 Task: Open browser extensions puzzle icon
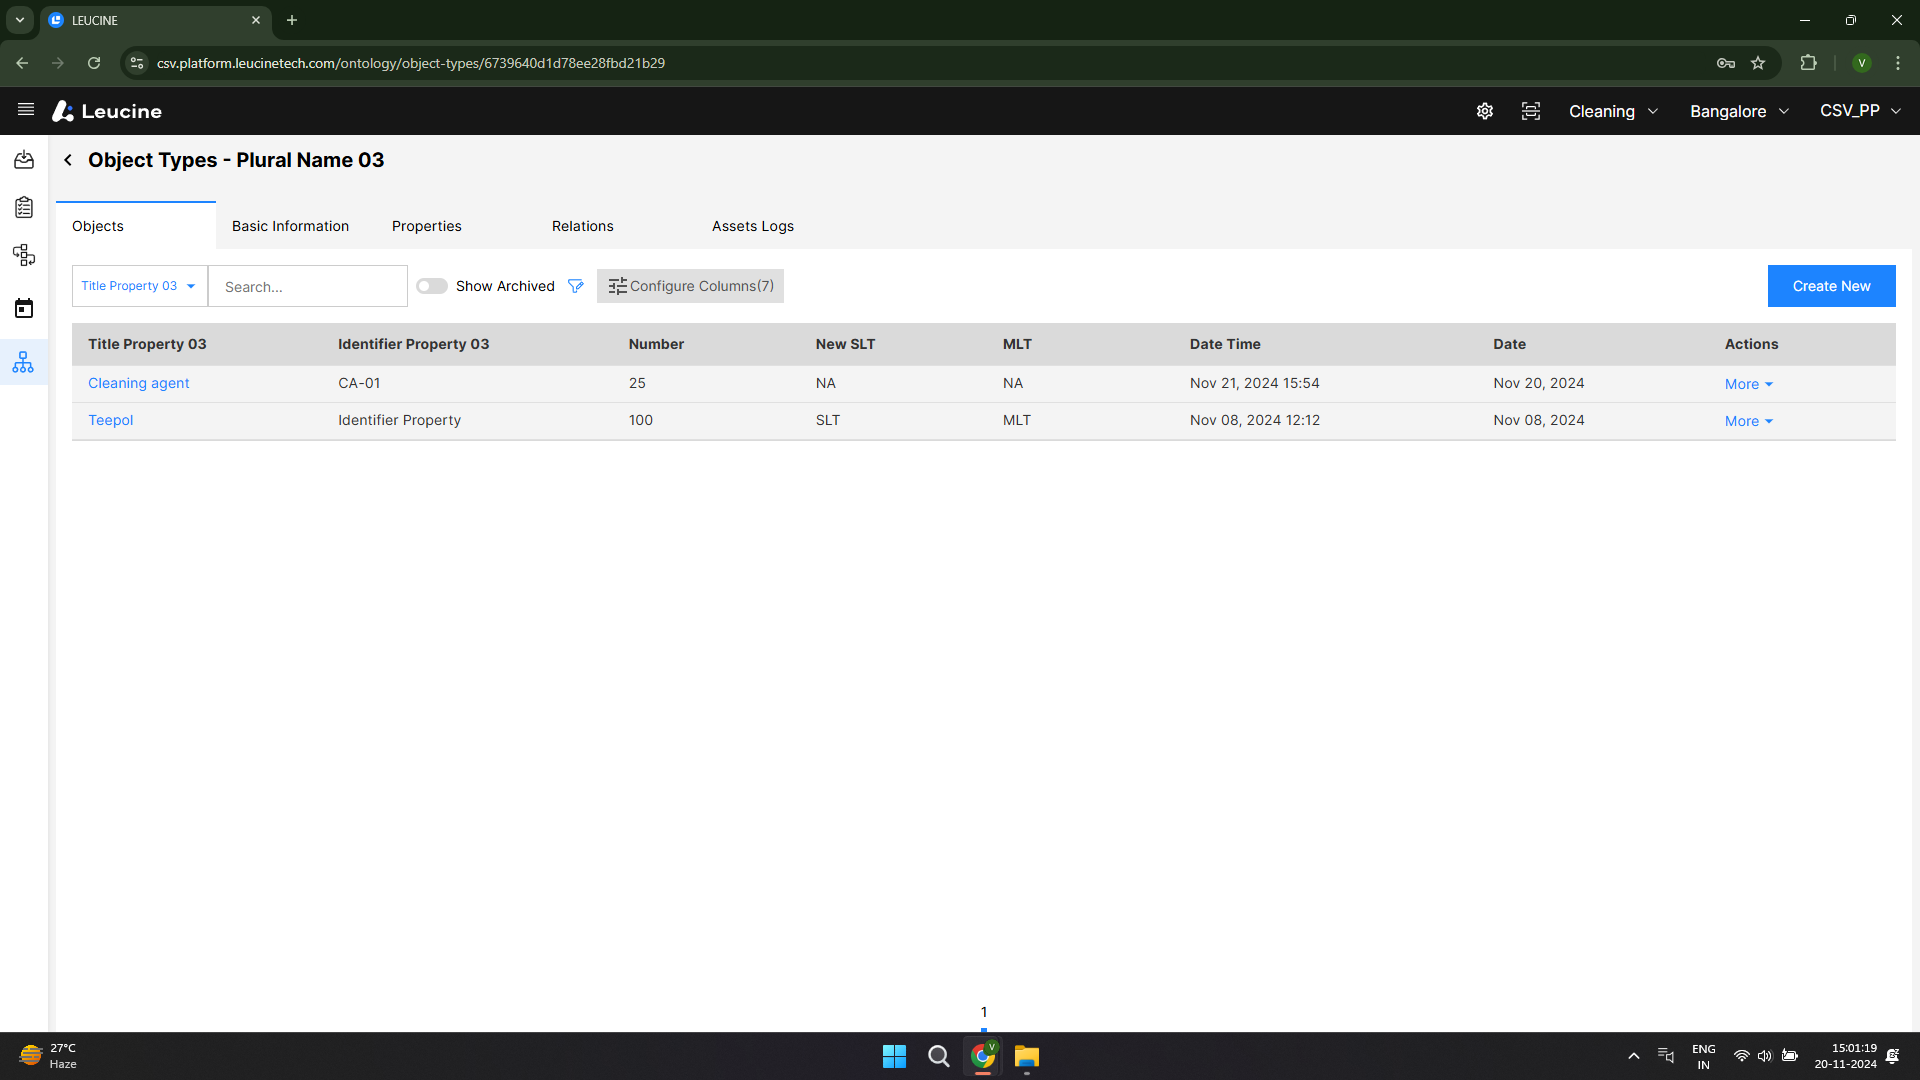point(1808,63)
